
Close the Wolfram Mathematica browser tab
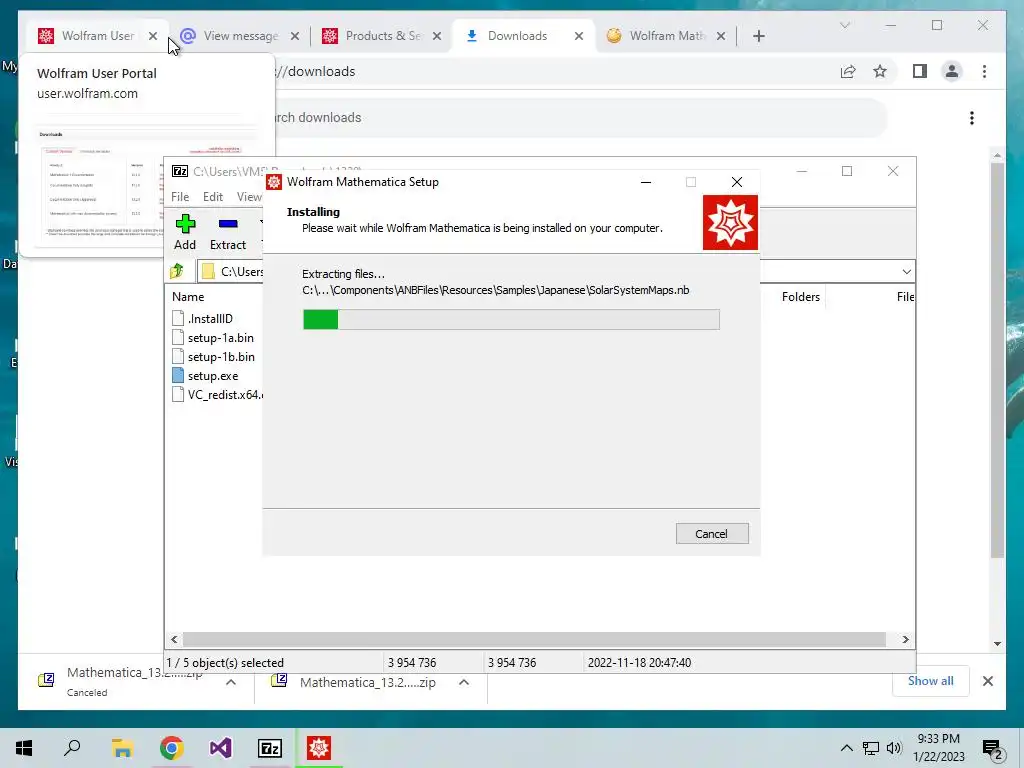click(x=721, y=36)
